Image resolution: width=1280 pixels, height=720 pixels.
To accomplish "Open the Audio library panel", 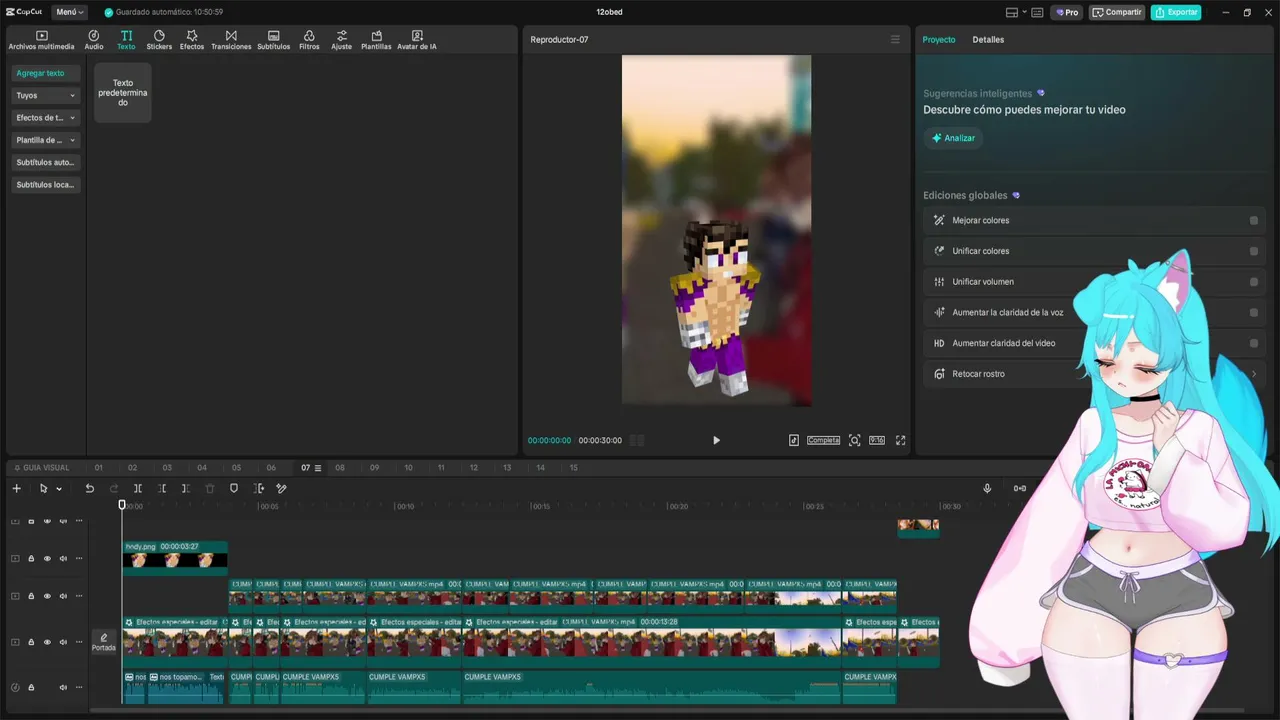I will (x=94, y=40).
